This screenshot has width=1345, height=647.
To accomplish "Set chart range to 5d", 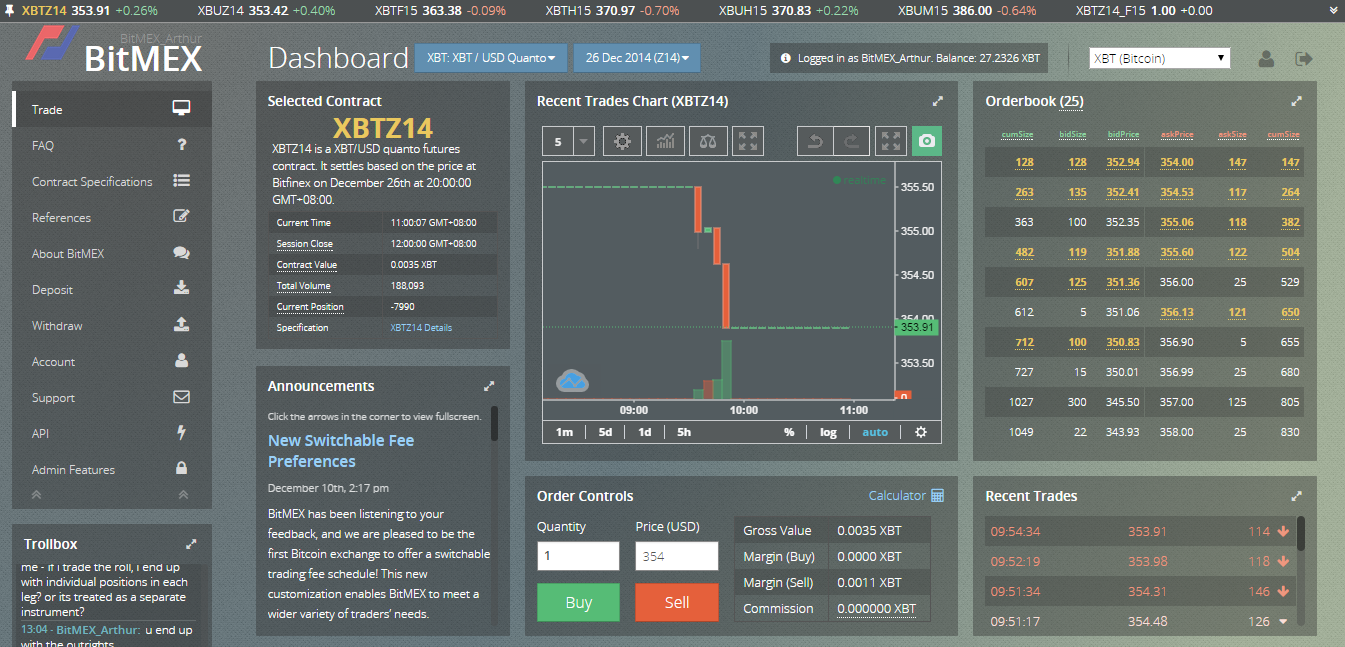I will (x=605, y=432).
